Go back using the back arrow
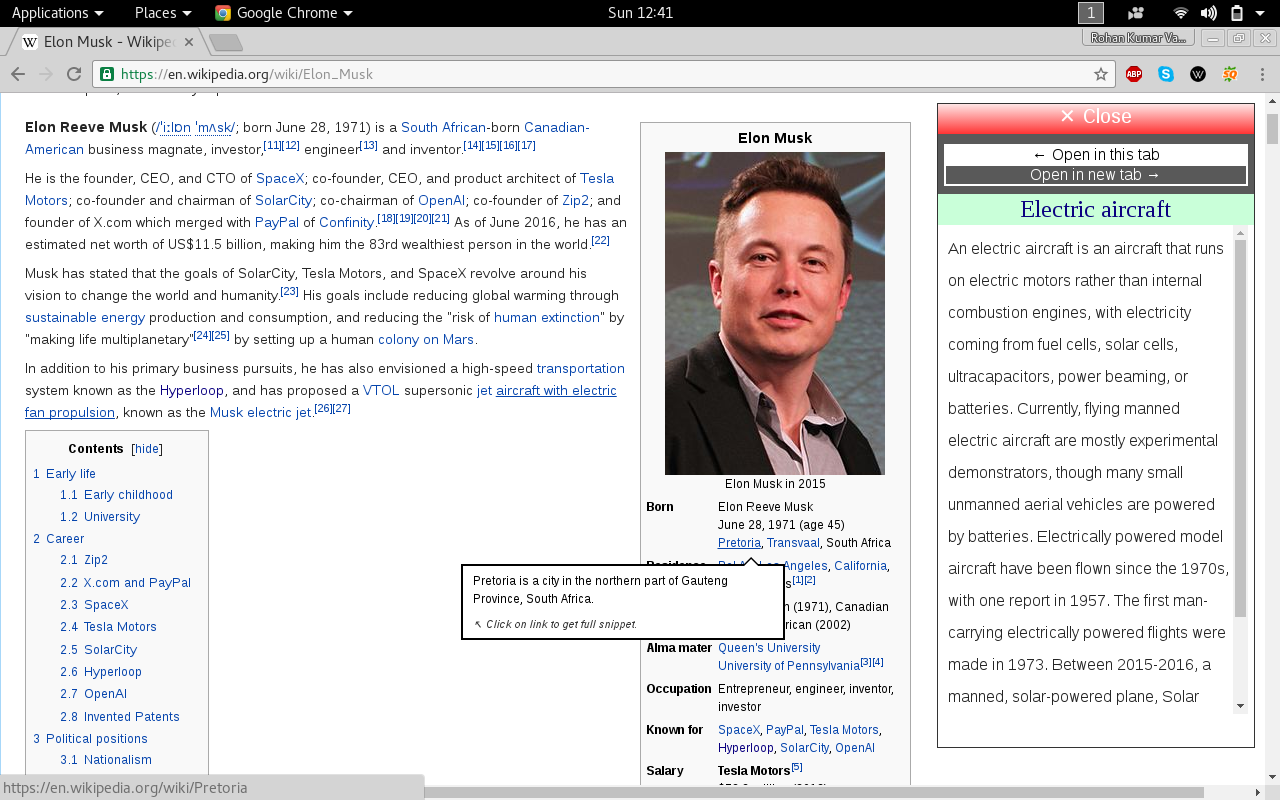Image resolution: width=1280 pixels, height=800 pixels. point(17,73)
